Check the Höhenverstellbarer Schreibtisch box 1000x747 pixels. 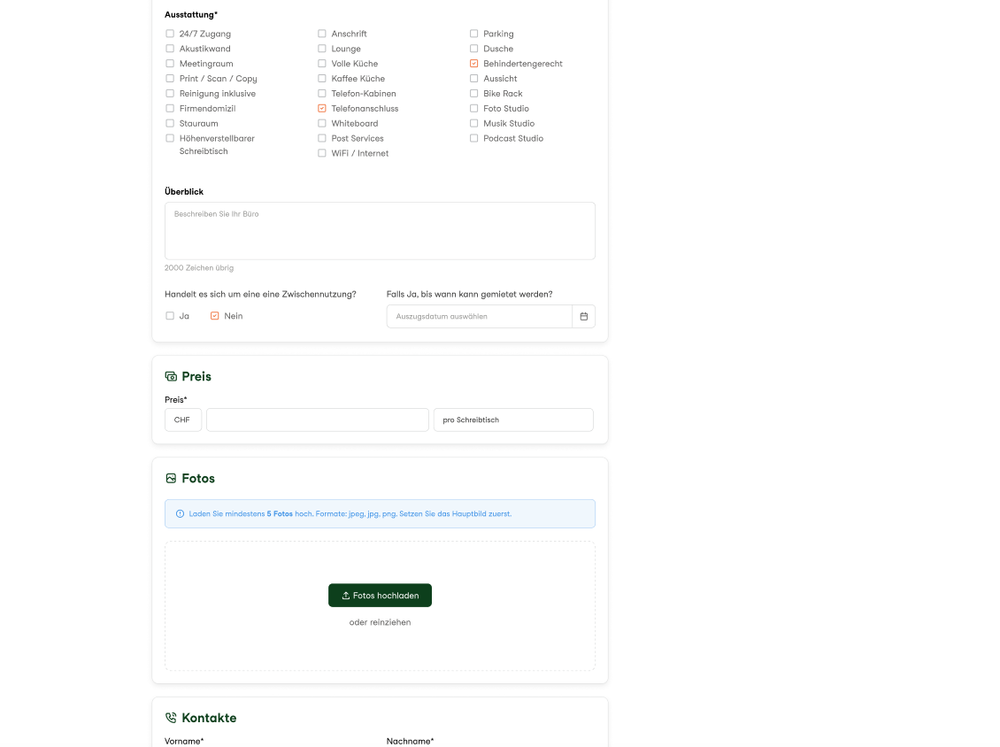(170, 139)
